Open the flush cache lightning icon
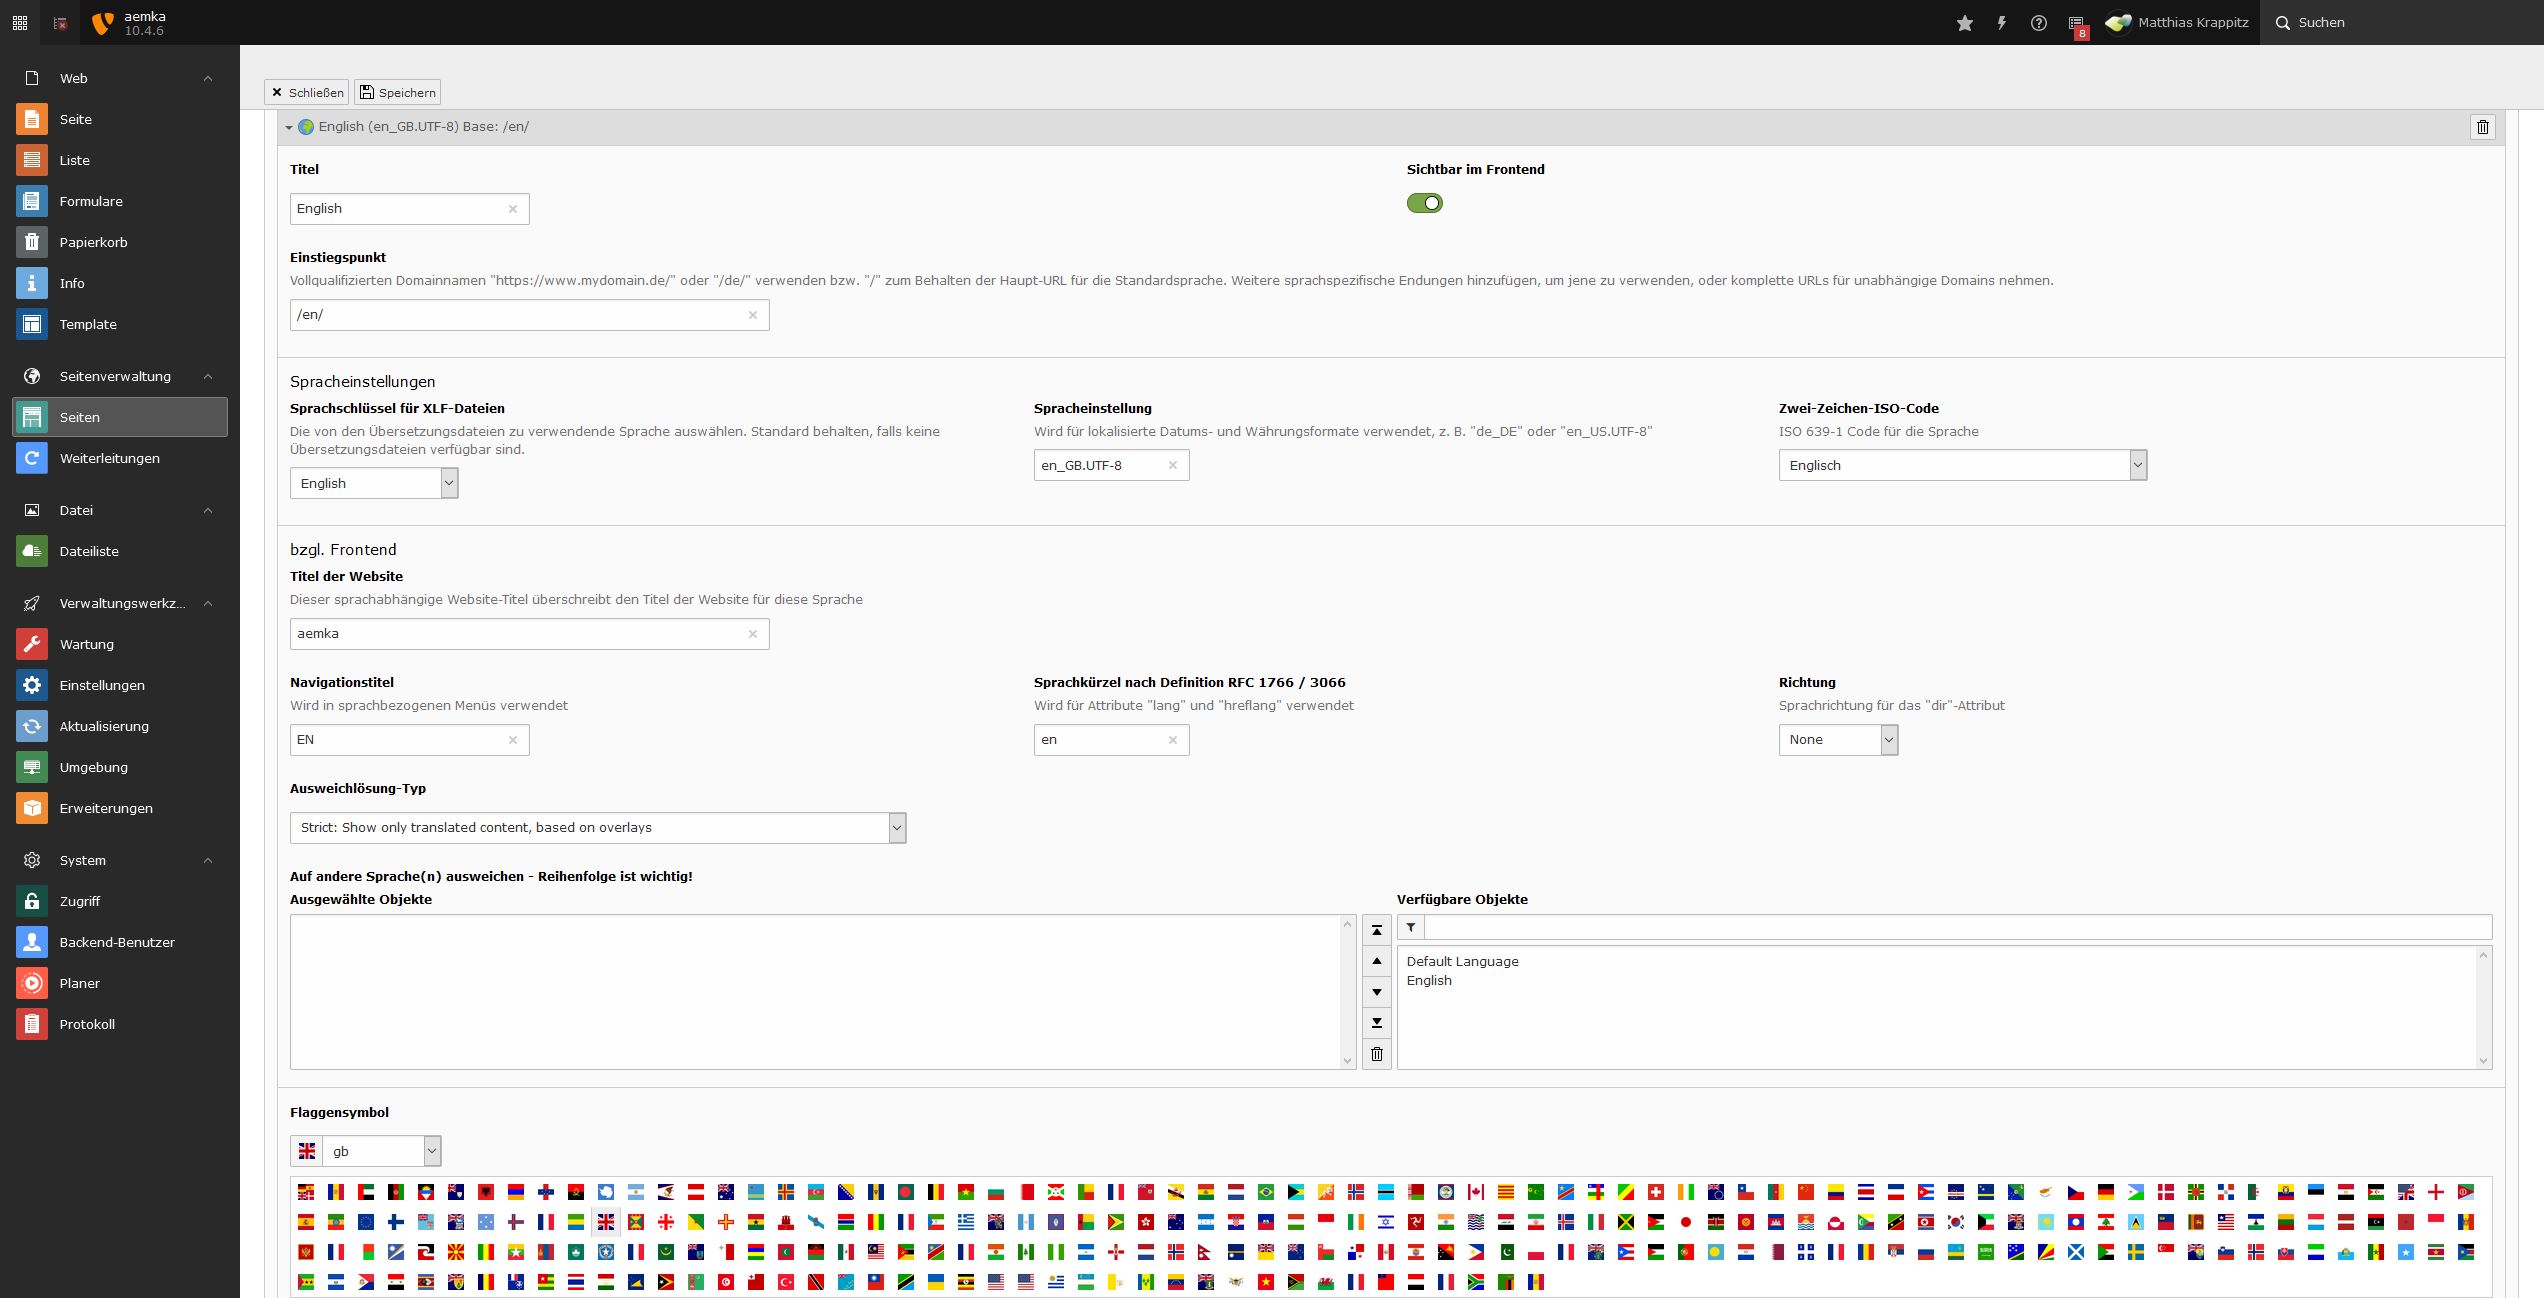This screenshot has width=2544, height=1298. click(x=2001, y=23)
